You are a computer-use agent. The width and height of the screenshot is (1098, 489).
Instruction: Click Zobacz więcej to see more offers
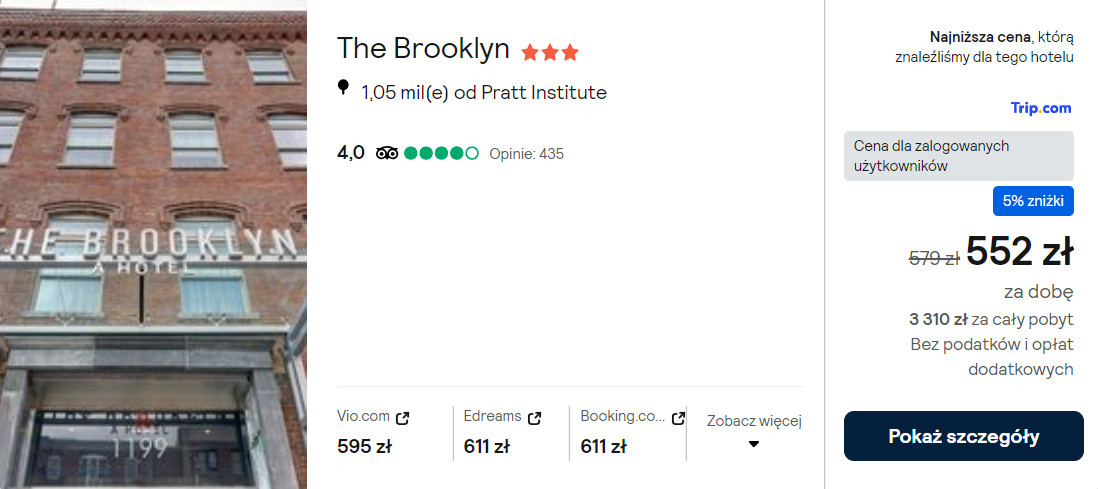pyautogui.click(x=754, y=421)
